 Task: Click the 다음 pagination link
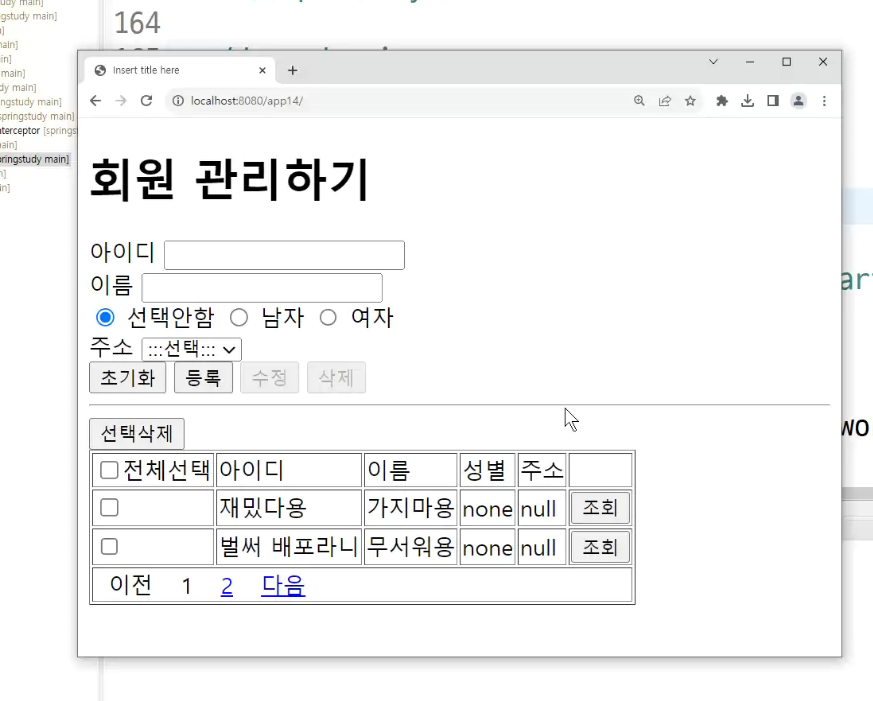click(x=283, y=585)
